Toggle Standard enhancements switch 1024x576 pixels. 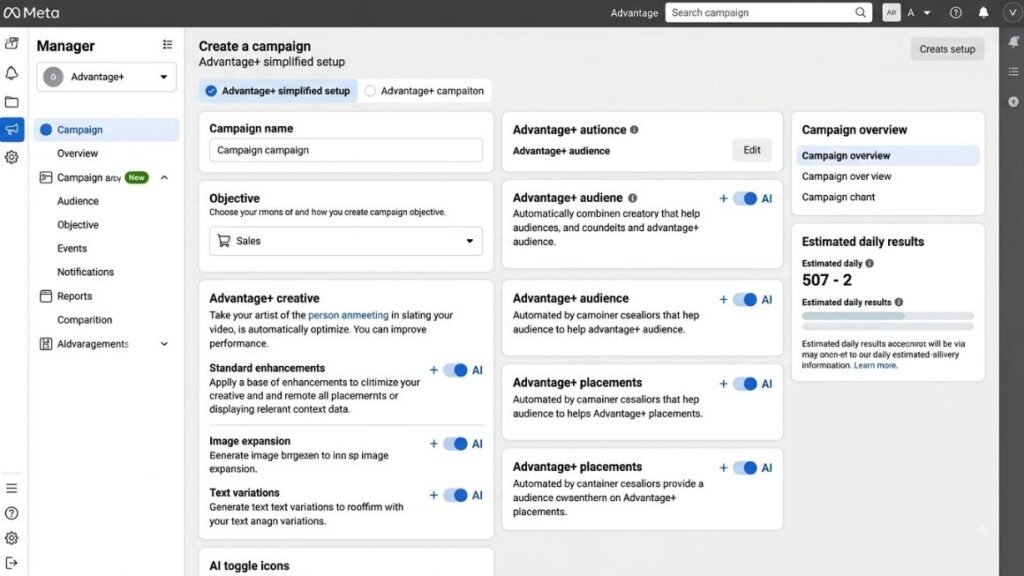[456, 370]
